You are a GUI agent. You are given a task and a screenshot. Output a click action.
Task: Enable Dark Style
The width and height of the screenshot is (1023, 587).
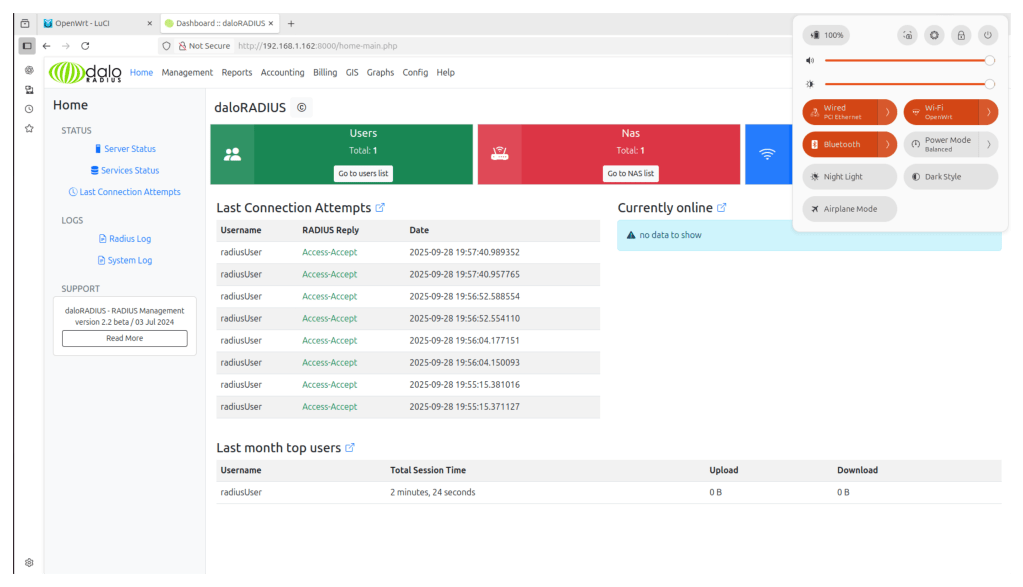[x=950, y=177]
